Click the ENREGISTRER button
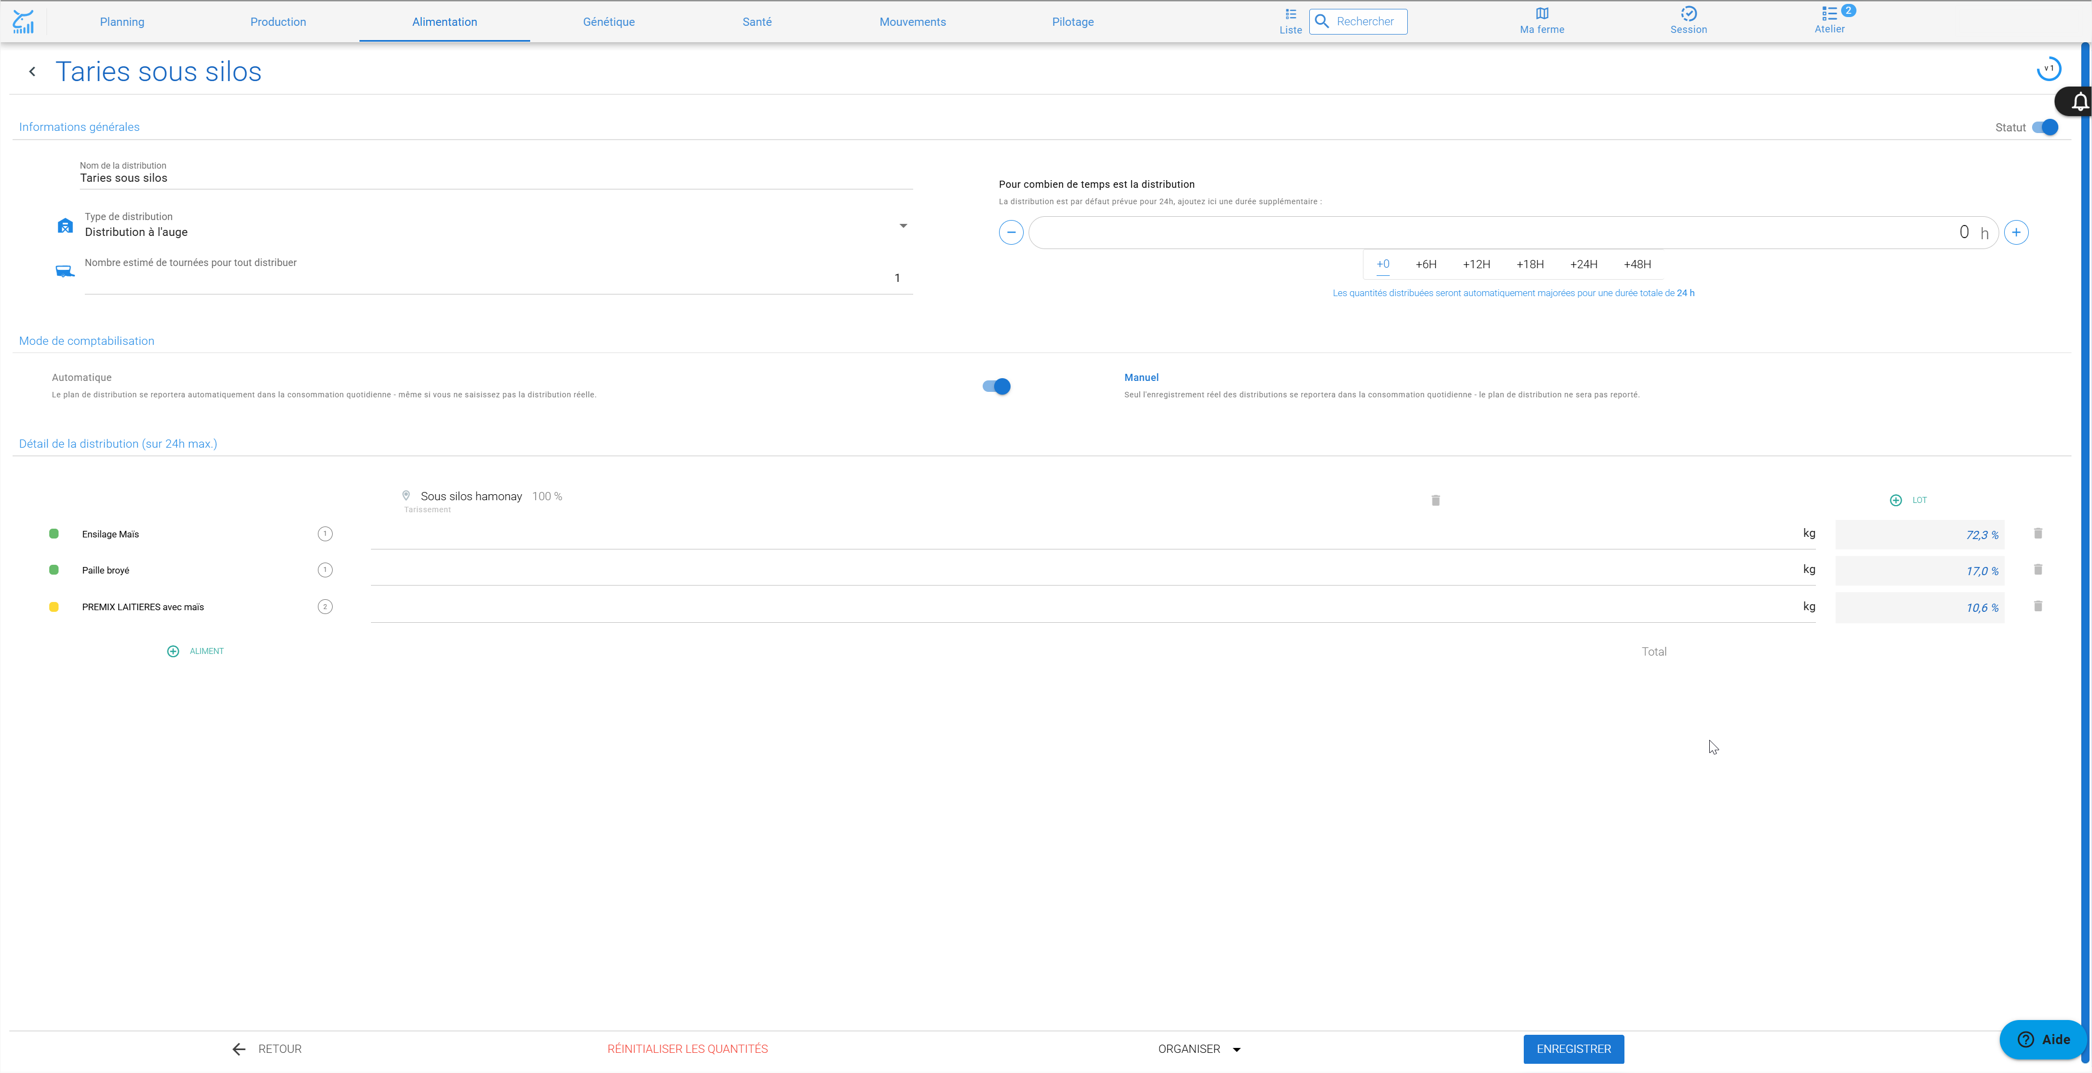 point(1573,1049)
